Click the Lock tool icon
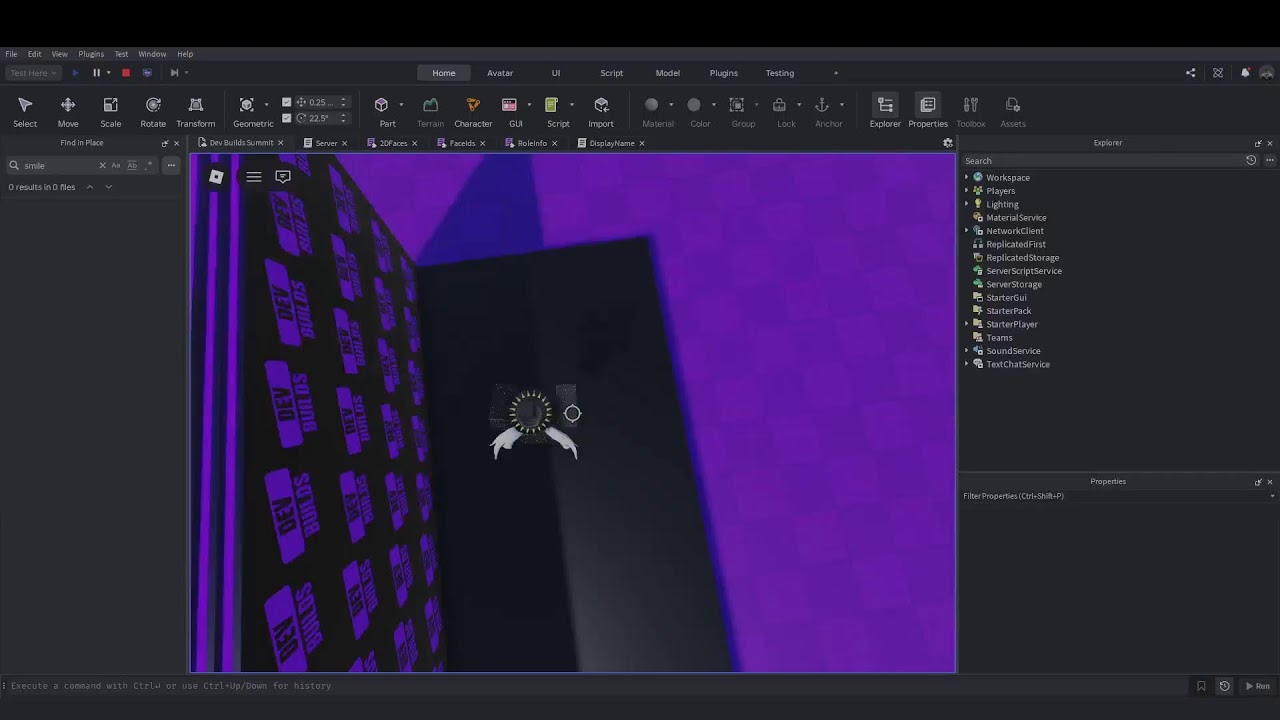Screen dimensions: 1280x720 [780, 104]
